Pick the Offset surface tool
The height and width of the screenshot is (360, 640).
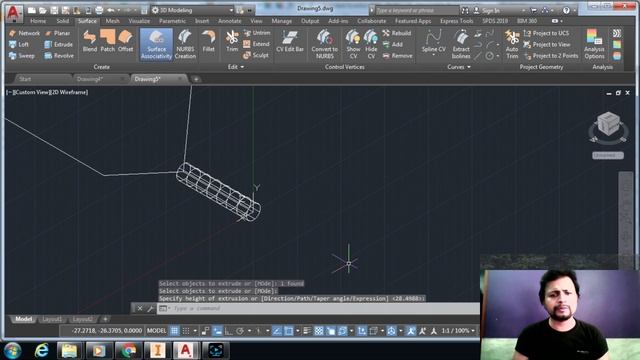click(x=125, y=41)
